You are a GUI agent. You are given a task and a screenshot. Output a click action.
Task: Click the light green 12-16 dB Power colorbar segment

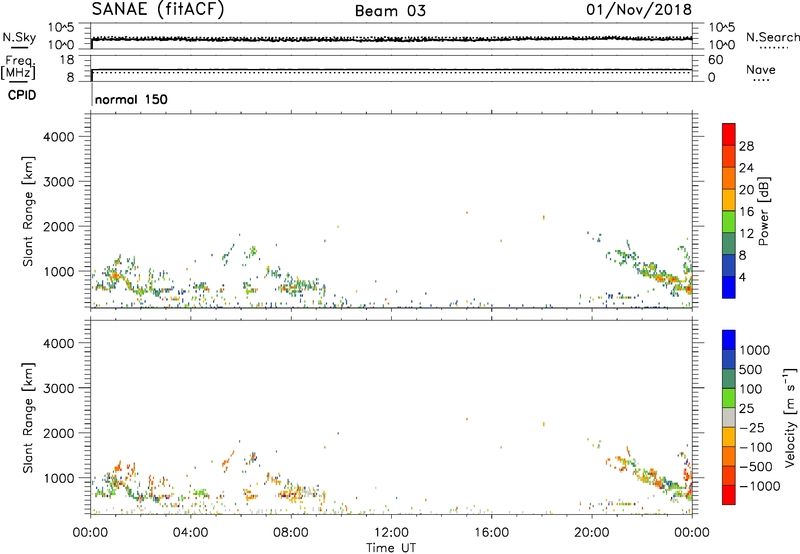[x=729, y=222]
